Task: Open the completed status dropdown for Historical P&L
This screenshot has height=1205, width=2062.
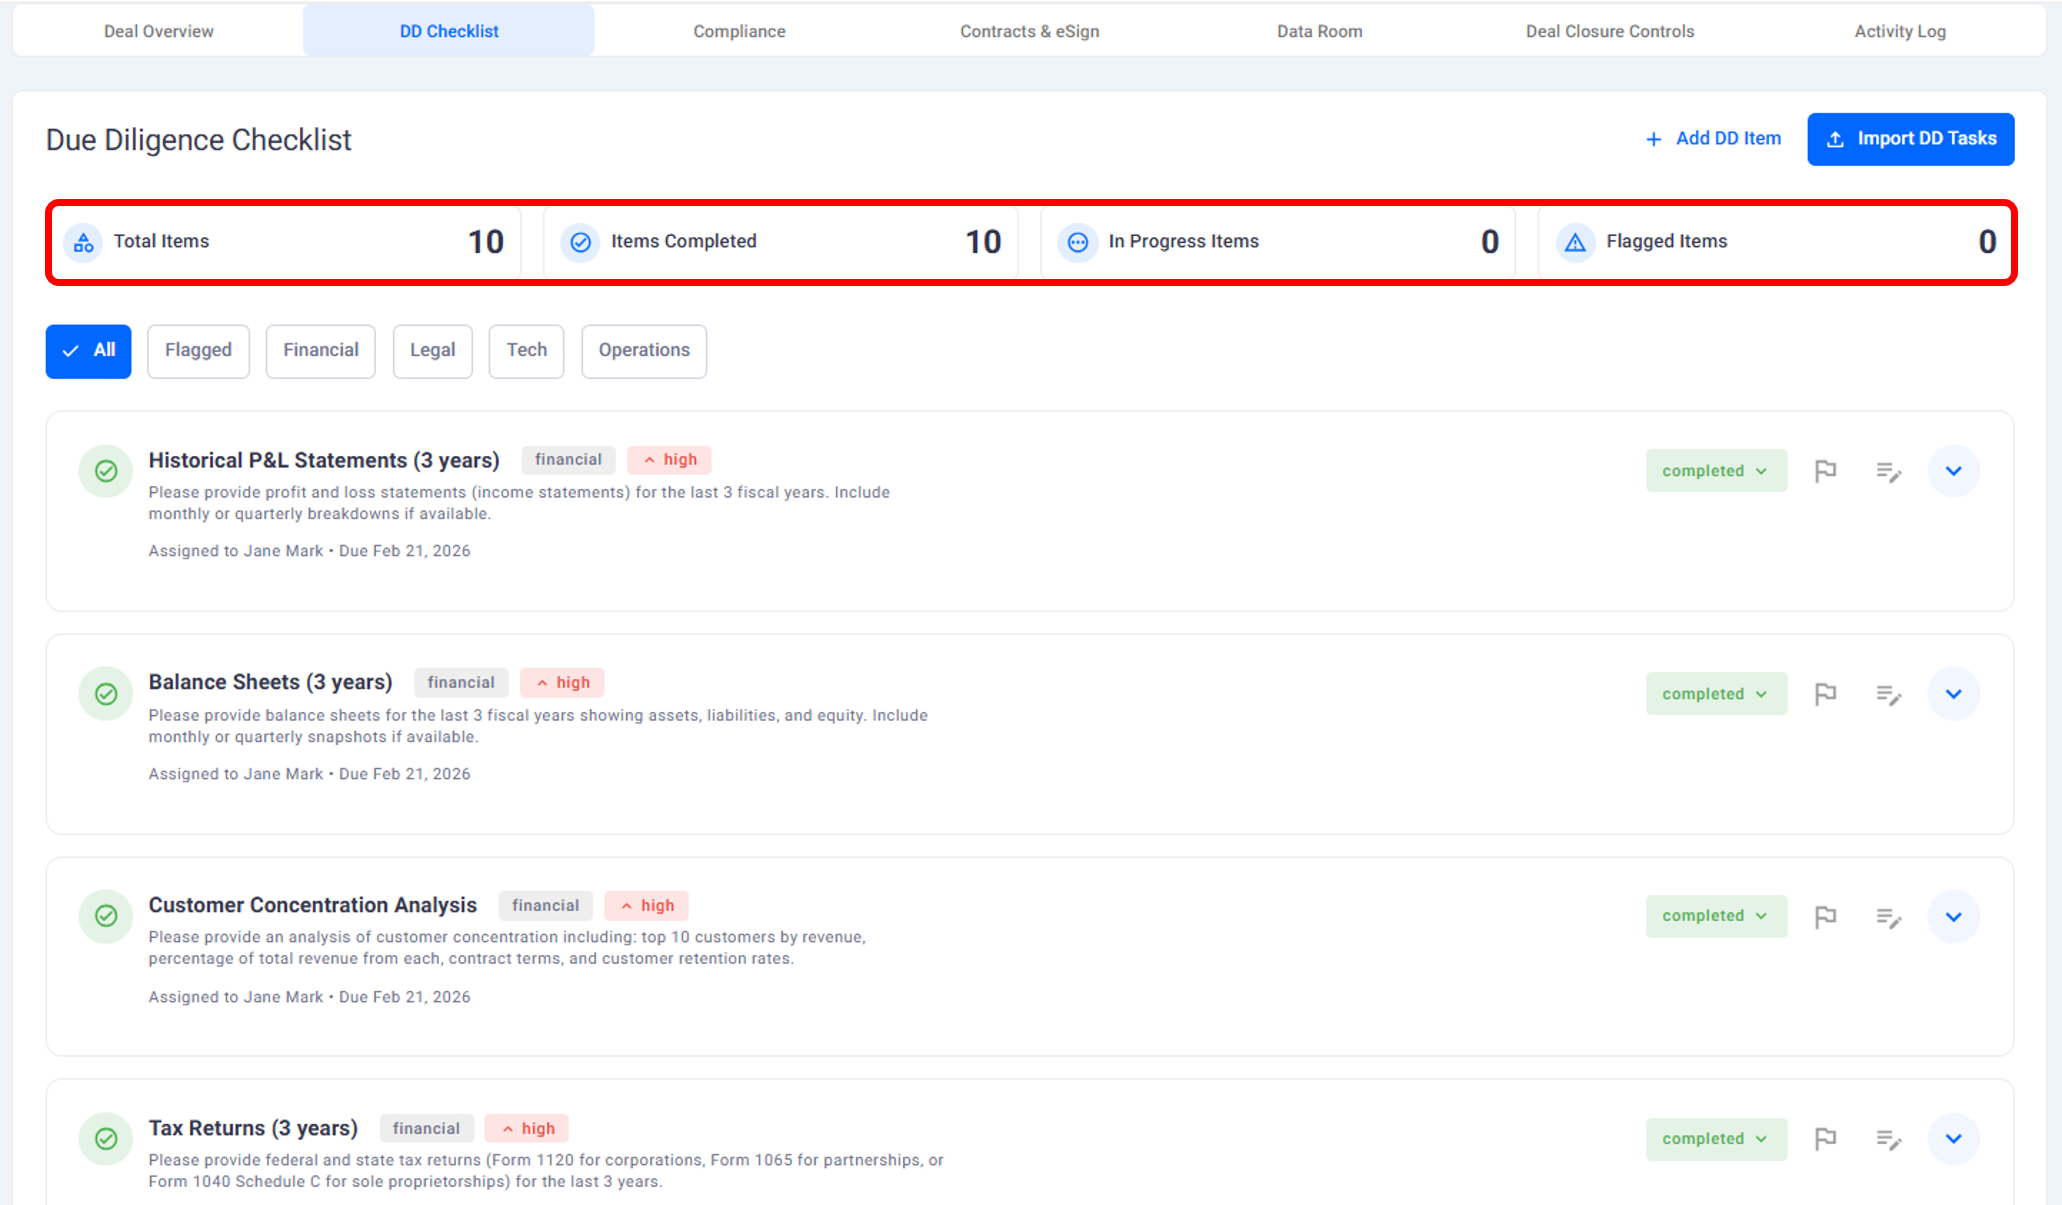Action: (1715, 471)
